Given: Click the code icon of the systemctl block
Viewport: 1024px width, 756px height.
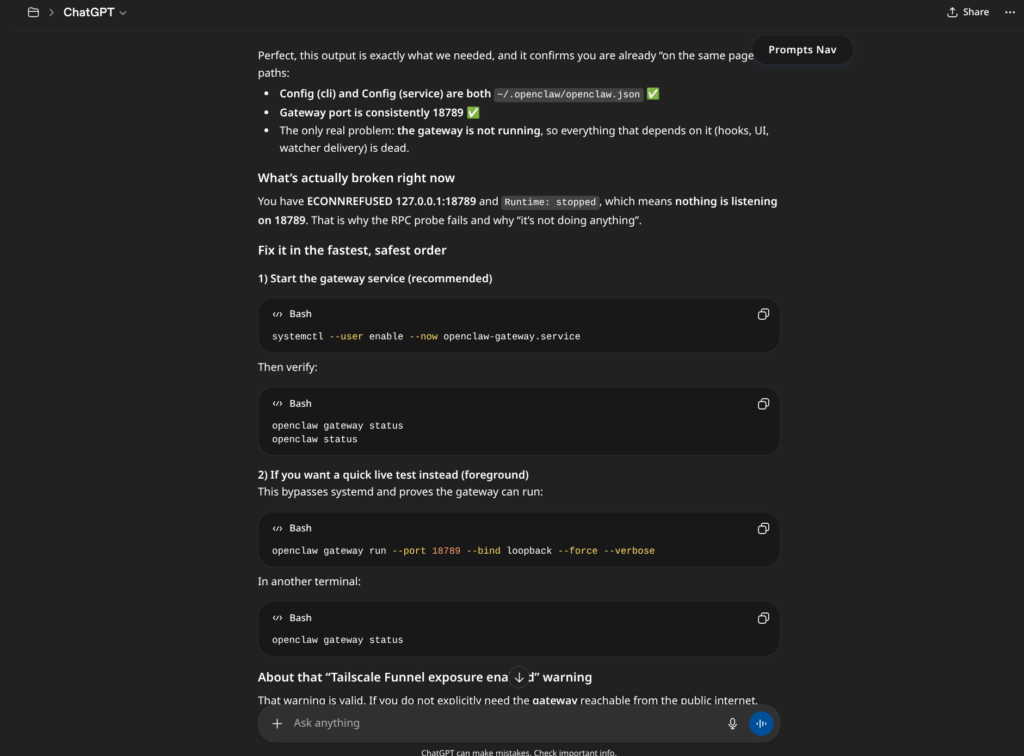Looking at the screenshot, I should pos(278,314).
